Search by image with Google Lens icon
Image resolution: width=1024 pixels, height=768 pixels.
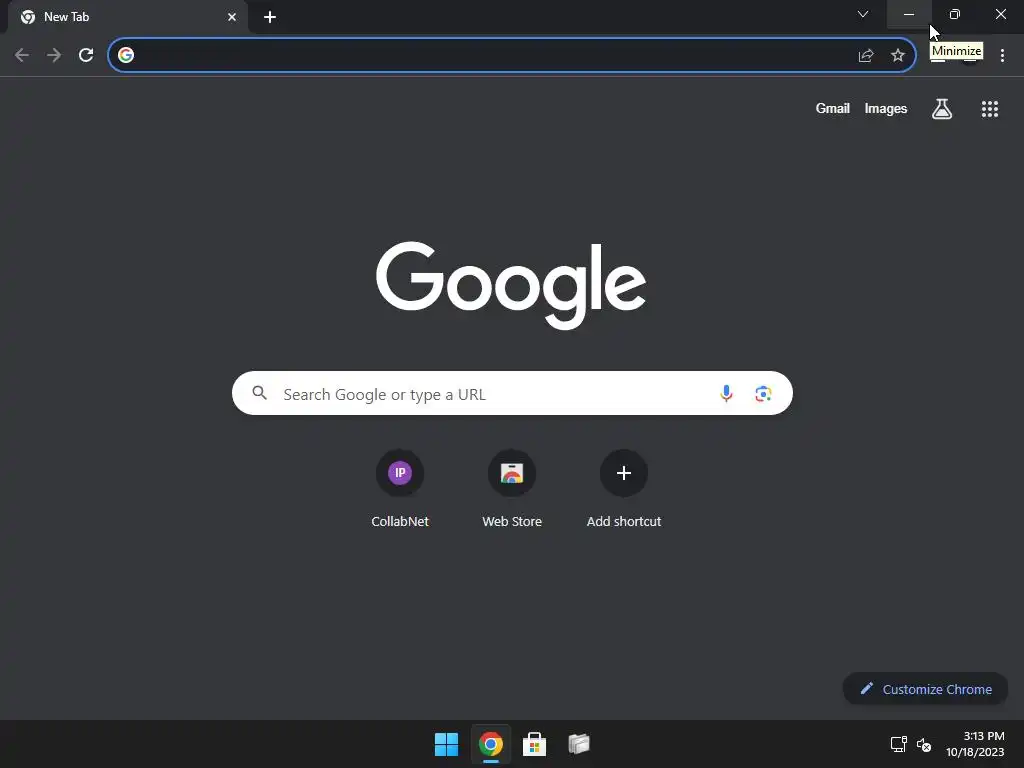[x=763, y=393]
